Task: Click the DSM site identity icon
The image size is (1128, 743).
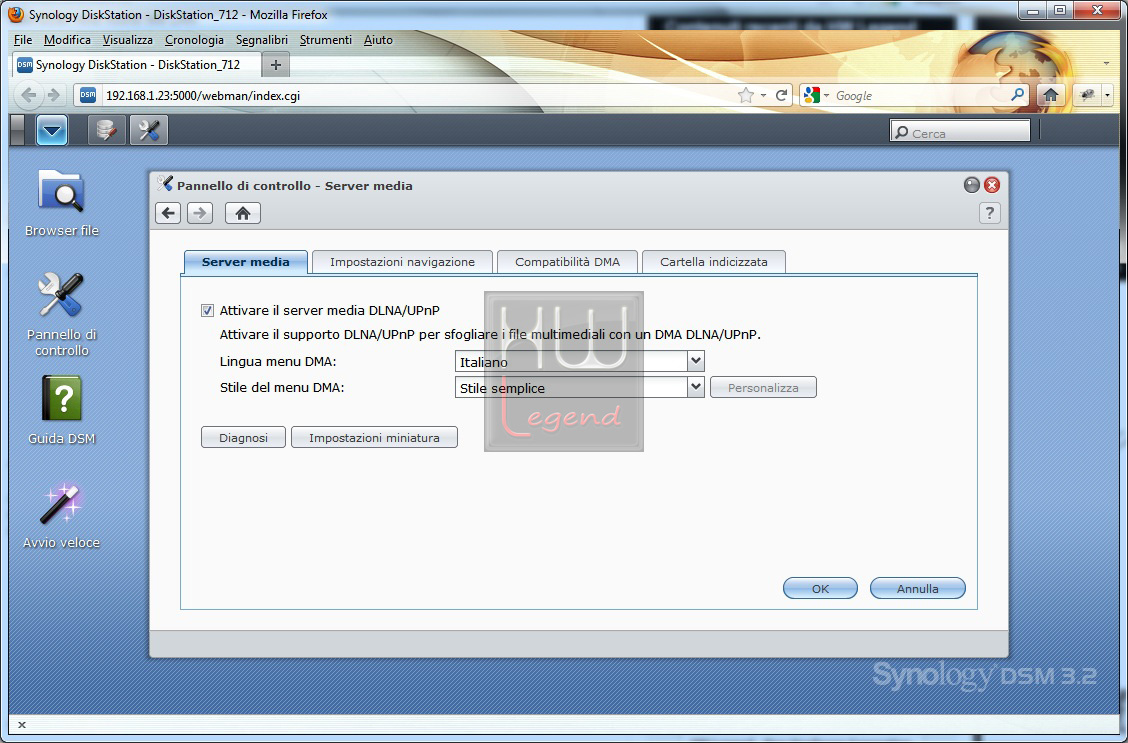Action: 88,95
